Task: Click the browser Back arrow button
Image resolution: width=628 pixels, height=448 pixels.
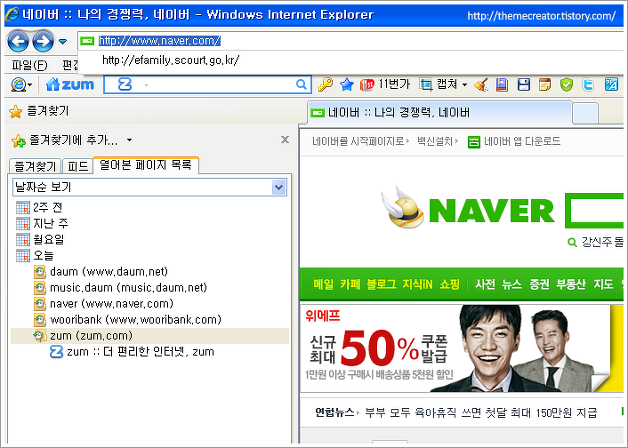Action: pyautogui.click(x=18, y=41)
